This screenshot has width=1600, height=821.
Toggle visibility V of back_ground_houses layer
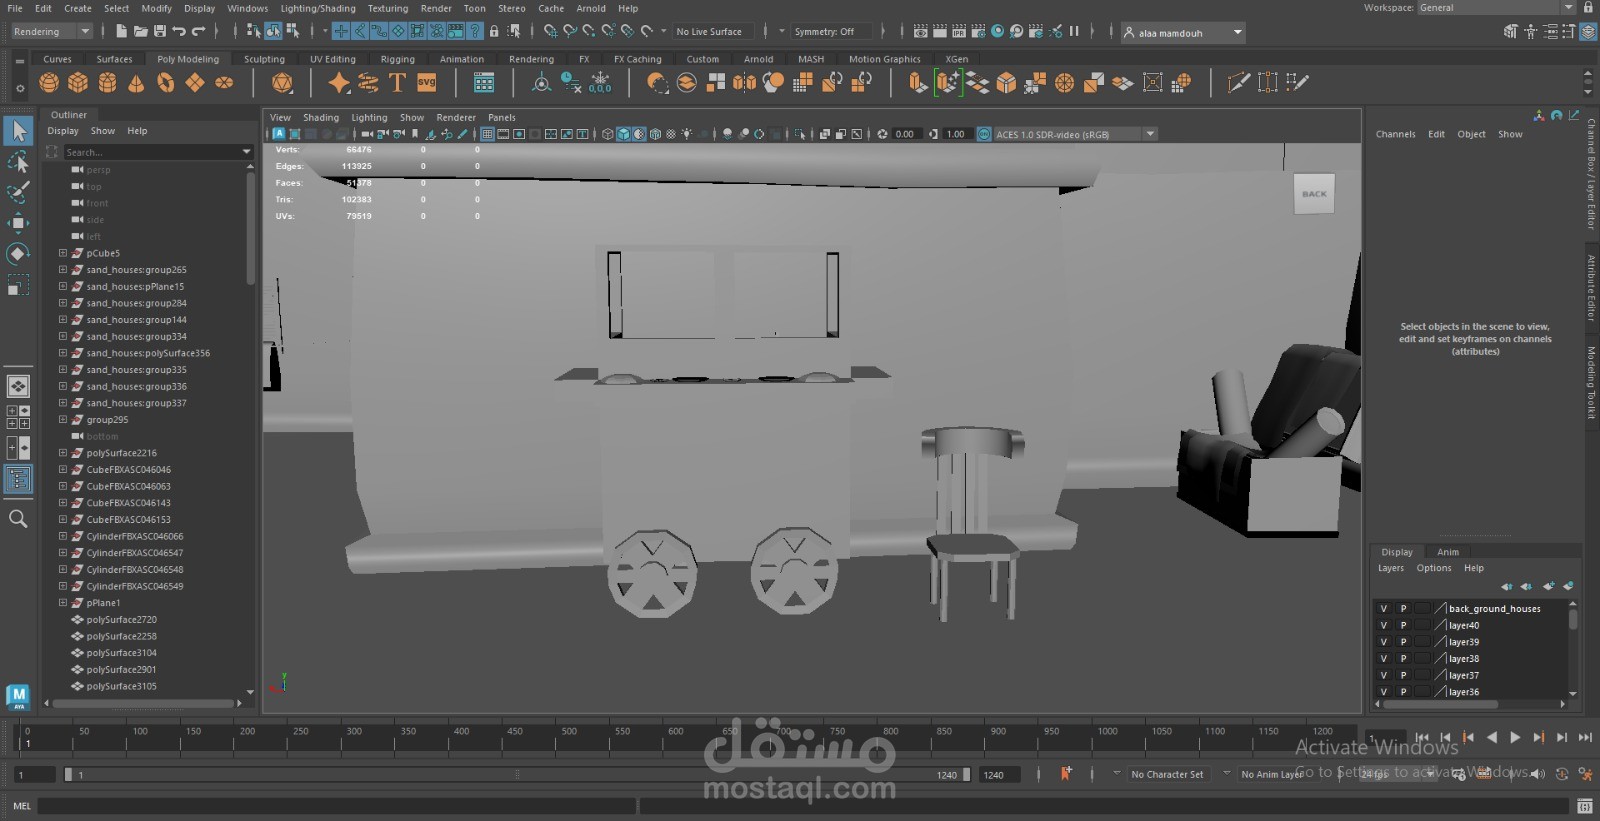pos(1384,608)
